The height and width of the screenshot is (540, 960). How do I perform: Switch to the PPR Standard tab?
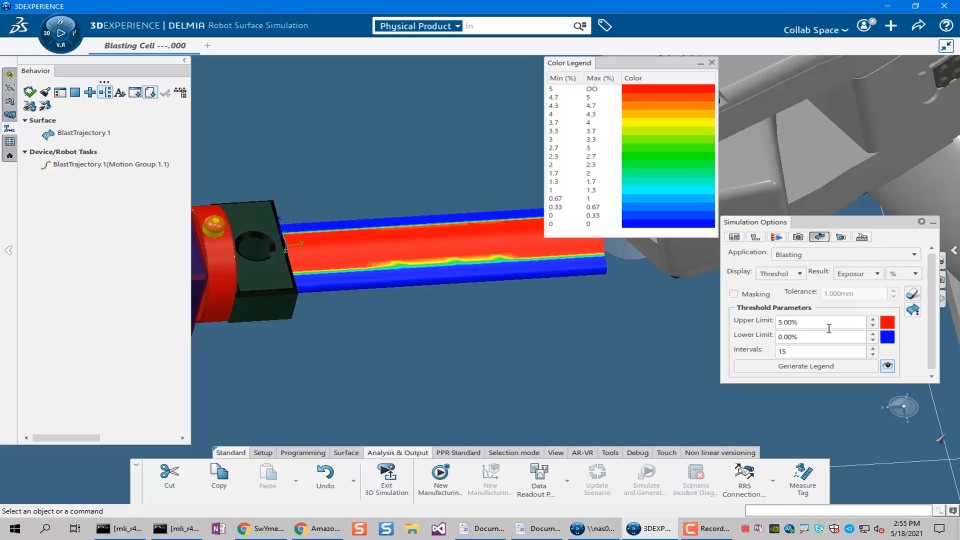(458, 452)
